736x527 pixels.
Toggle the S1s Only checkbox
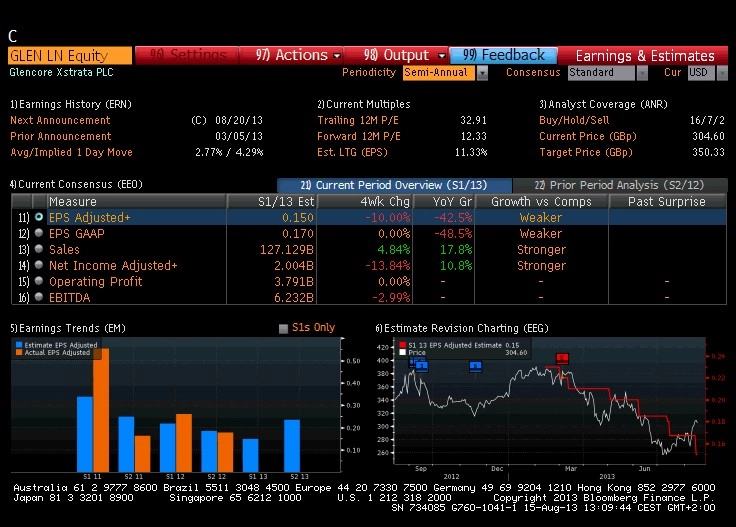click(283, 328)
